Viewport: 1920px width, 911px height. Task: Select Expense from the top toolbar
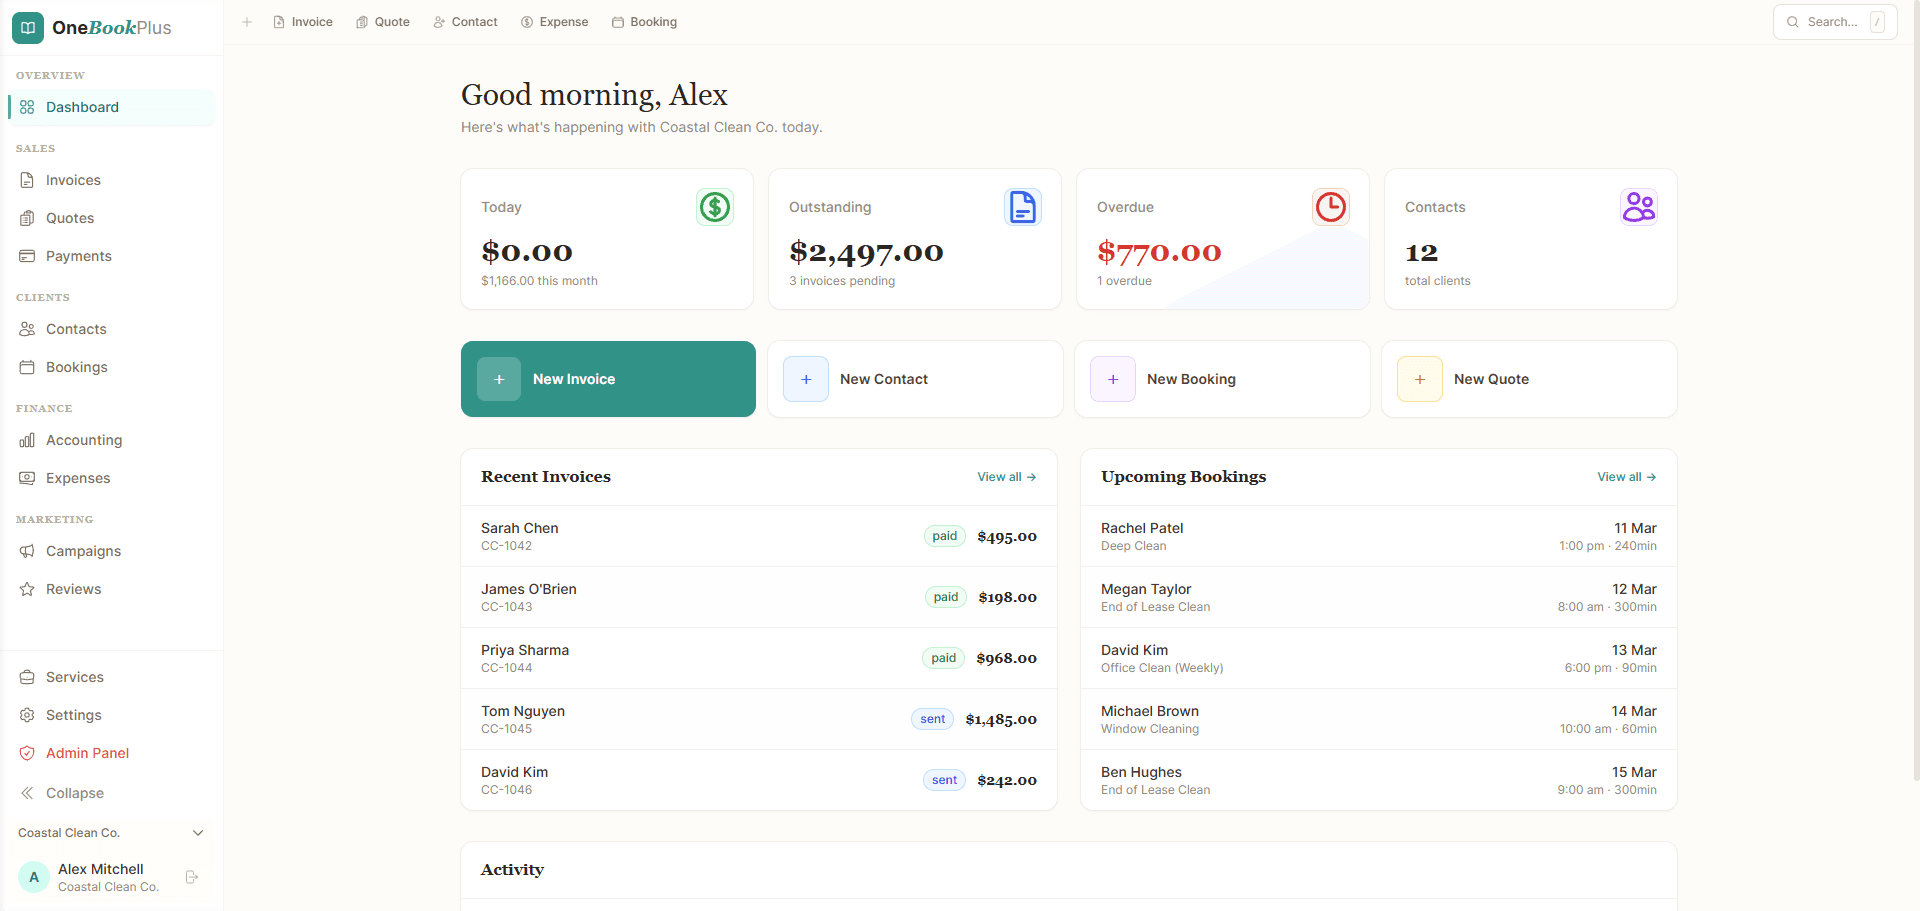point(555,21)
